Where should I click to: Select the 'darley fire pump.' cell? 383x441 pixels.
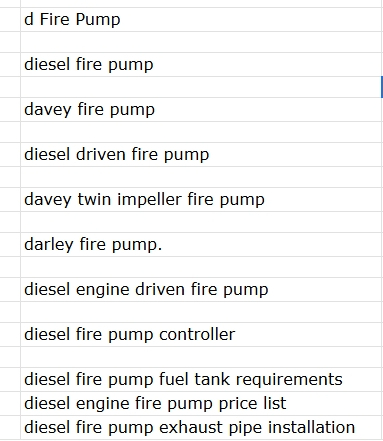[201, 245]
